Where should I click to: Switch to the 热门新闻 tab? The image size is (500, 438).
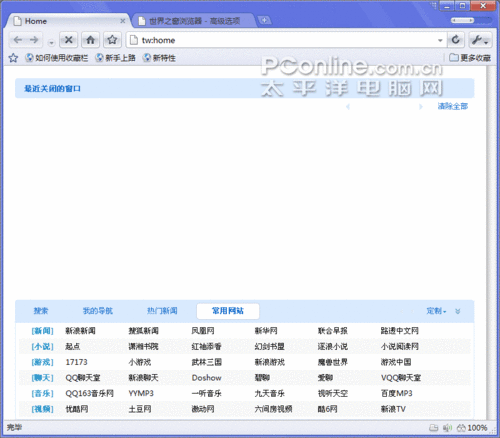(162, 311)
